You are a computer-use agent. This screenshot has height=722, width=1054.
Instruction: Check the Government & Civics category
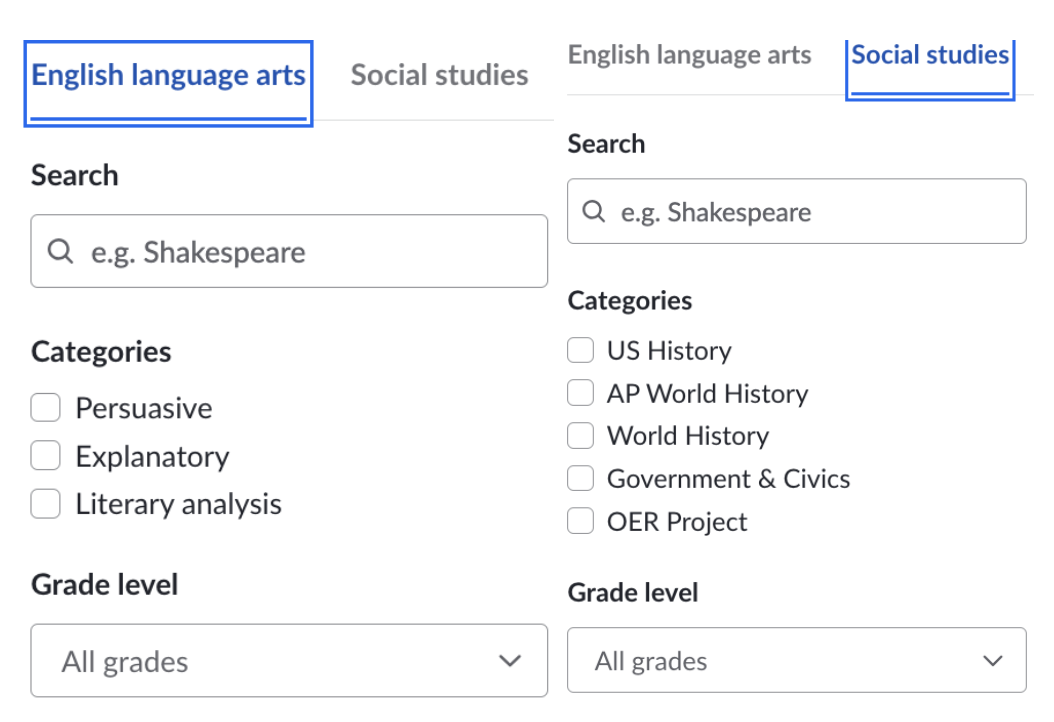click(x=580, y=478)
